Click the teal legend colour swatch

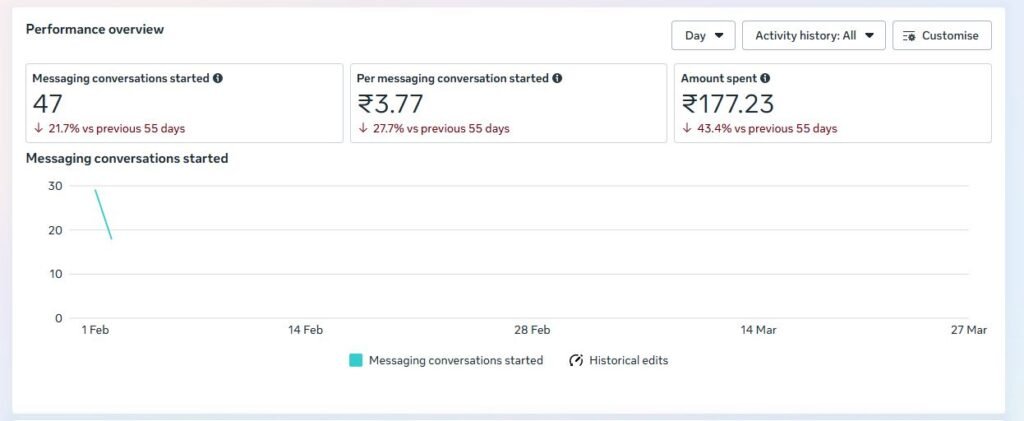pos(356,360)
